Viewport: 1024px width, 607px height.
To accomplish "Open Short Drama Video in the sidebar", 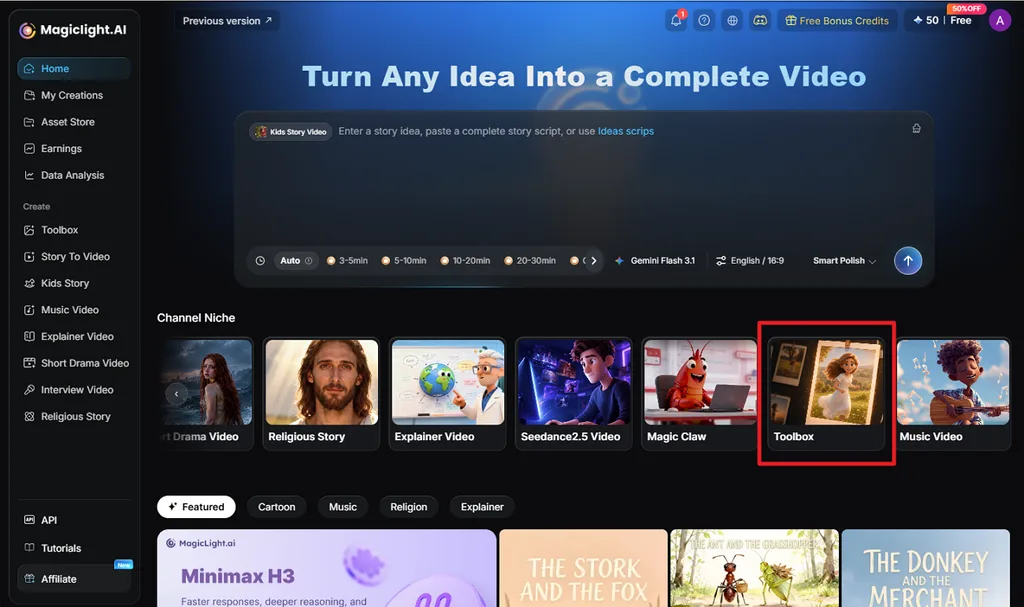I will click(75, 363).
